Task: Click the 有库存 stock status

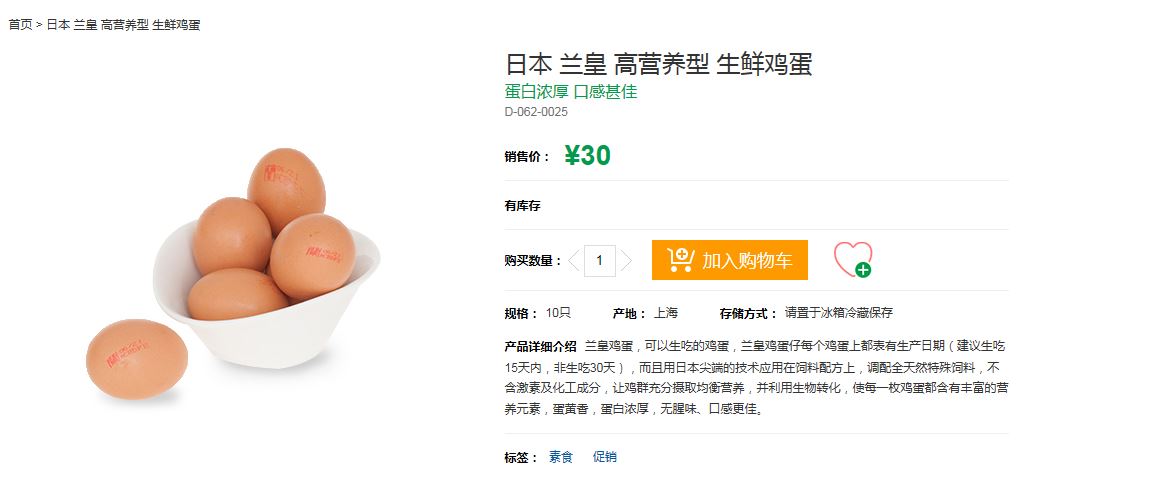Action: (523, 206)
